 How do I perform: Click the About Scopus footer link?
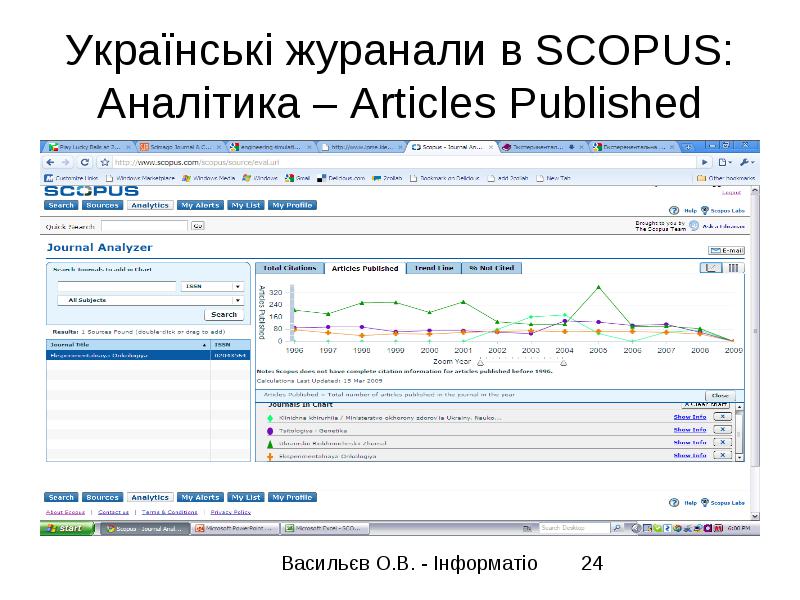(x=65, y=512)
